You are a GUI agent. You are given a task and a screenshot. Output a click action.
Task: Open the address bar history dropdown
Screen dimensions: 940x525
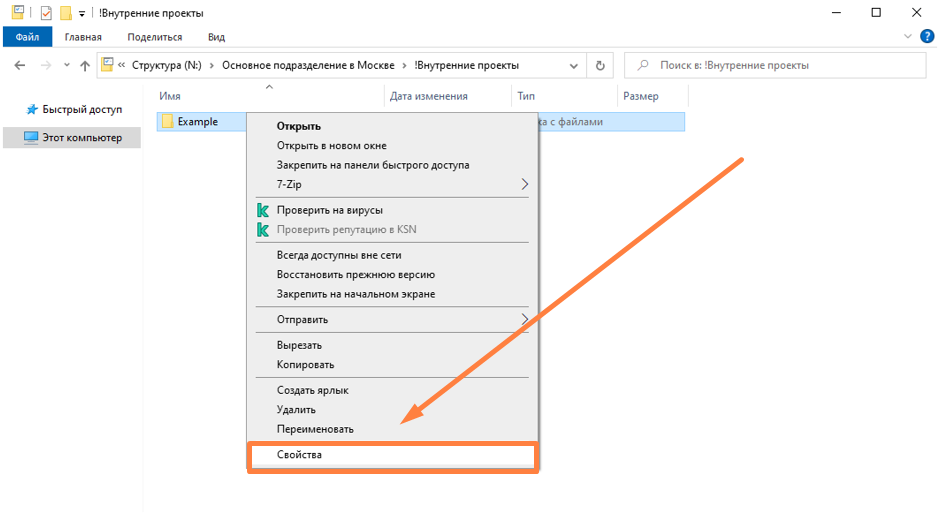[574, 66]
